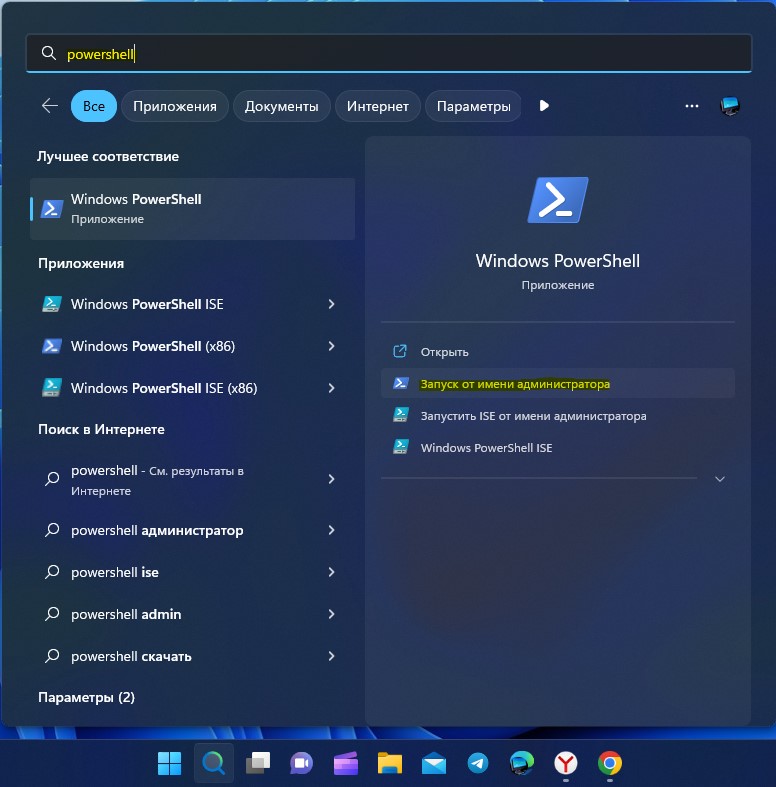This screenshot has width=776, height=787.
Task: Open the Edge remote desktop taskbar icon
Action: coord(522,763)
